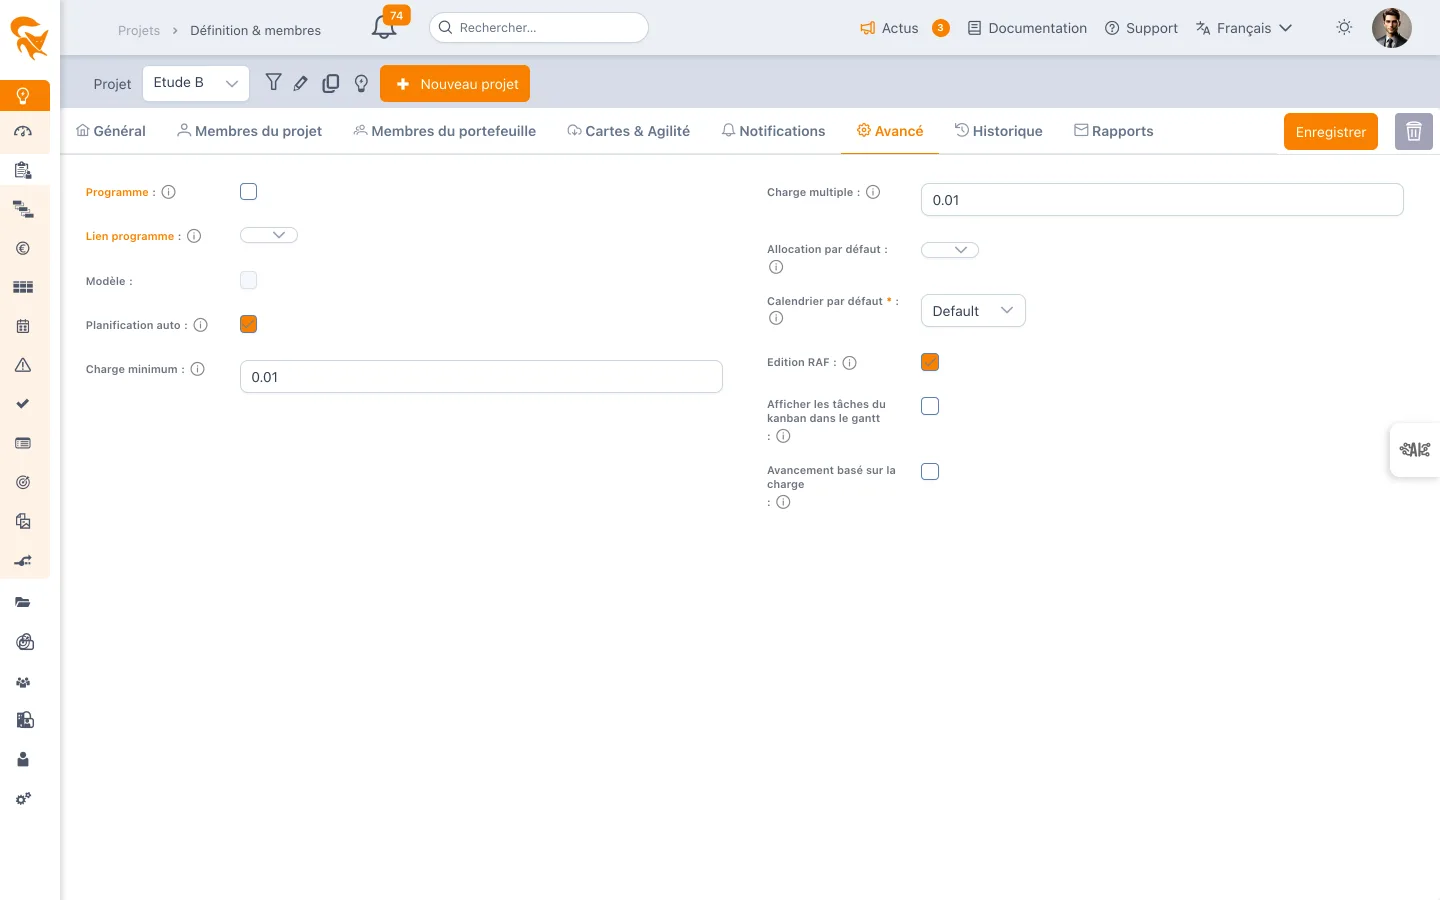The height and width of the screenshot is (900, 1440).
Task: Open the Lien programme dropdown
Action: click(269, 235)
